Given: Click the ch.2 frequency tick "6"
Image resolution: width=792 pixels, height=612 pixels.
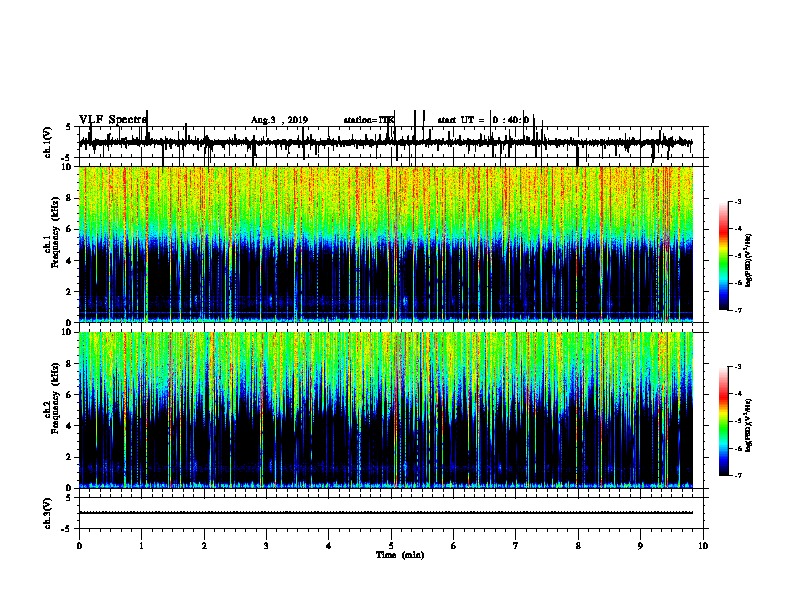Looking at the screenshot, I should [70, 395].
